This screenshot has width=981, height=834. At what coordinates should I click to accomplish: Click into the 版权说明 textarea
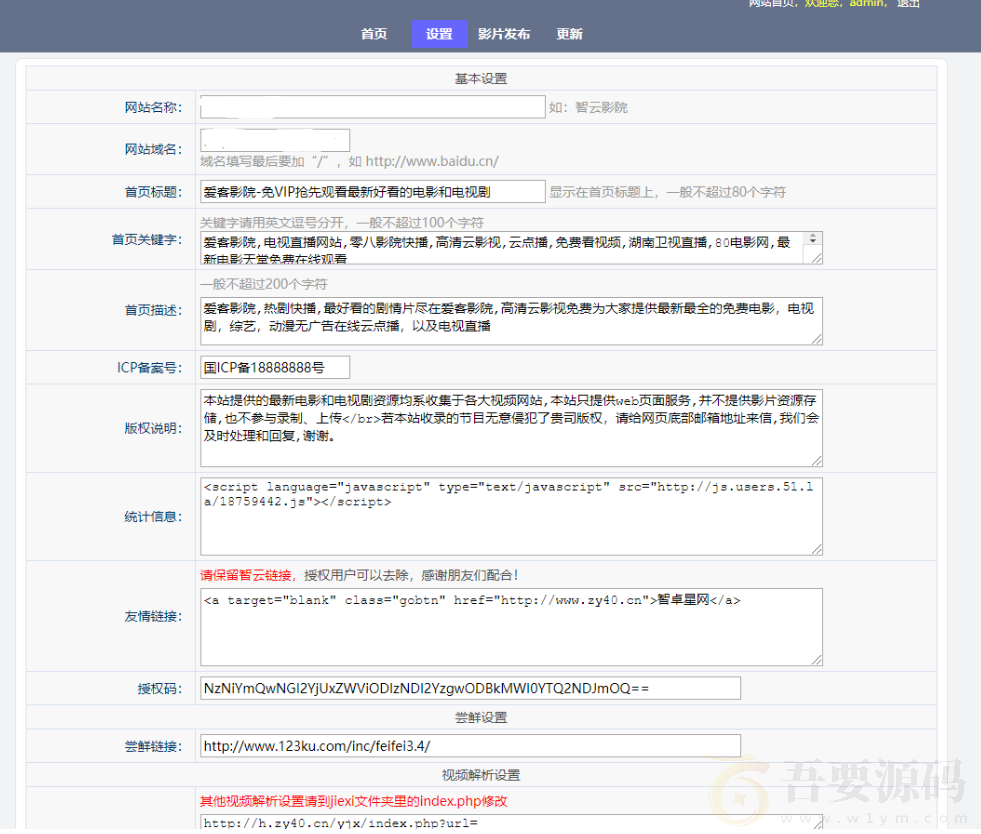coord(511,428)
